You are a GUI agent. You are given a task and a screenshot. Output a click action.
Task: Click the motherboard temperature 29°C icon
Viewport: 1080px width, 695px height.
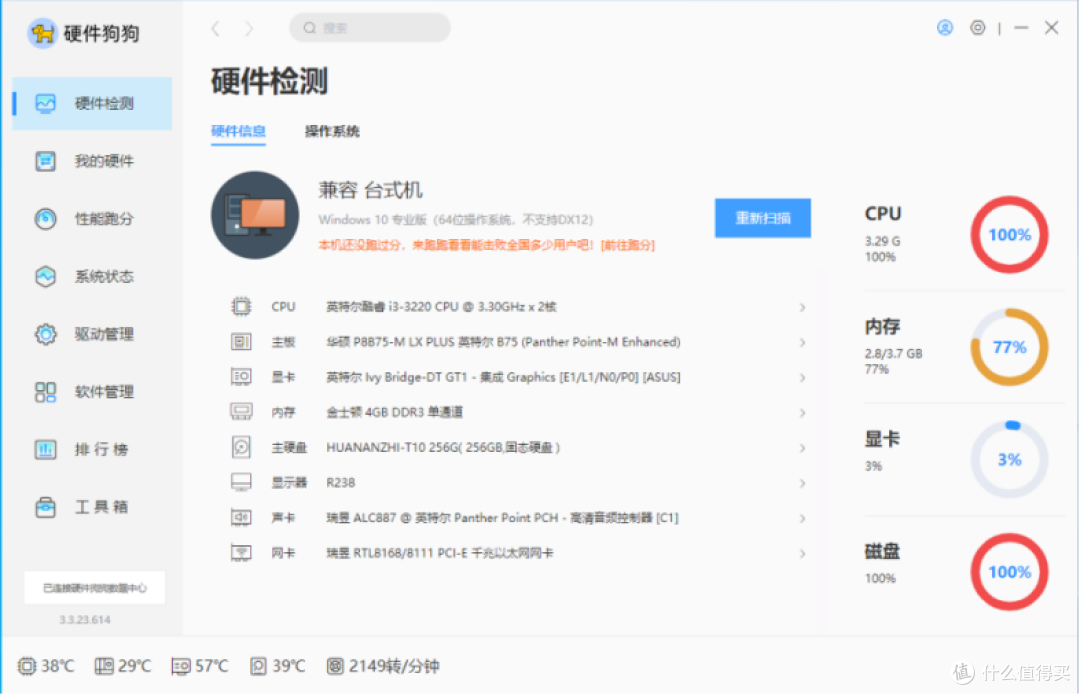(104, 666)
